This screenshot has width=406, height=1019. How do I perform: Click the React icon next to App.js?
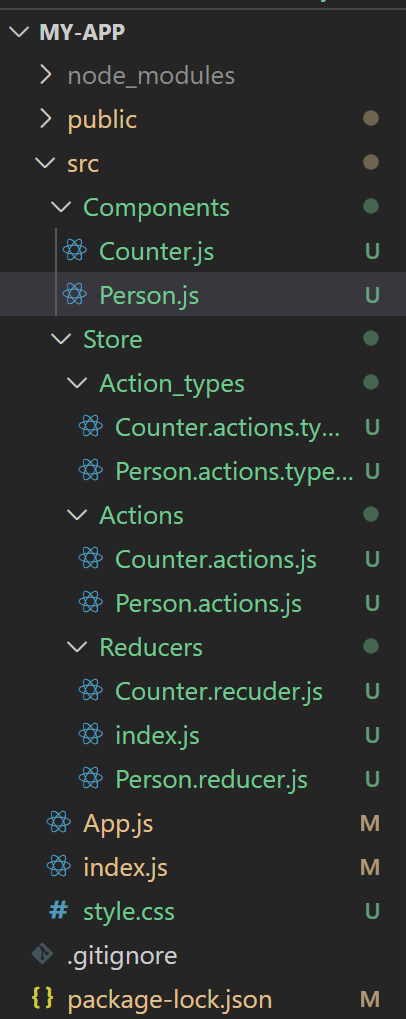pos(58,822)
